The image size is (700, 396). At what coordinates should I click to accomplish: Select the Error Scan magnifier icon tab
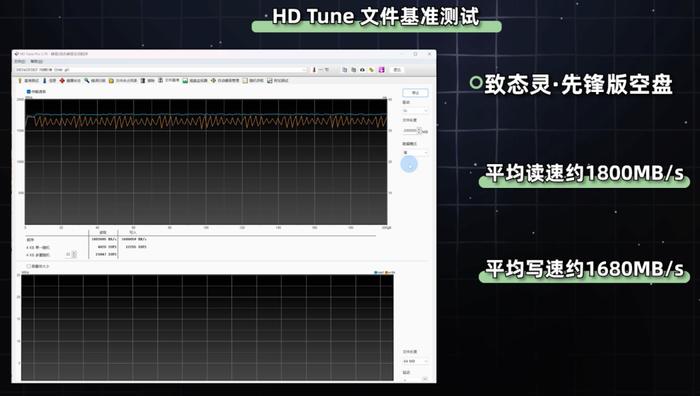(95, 81)
